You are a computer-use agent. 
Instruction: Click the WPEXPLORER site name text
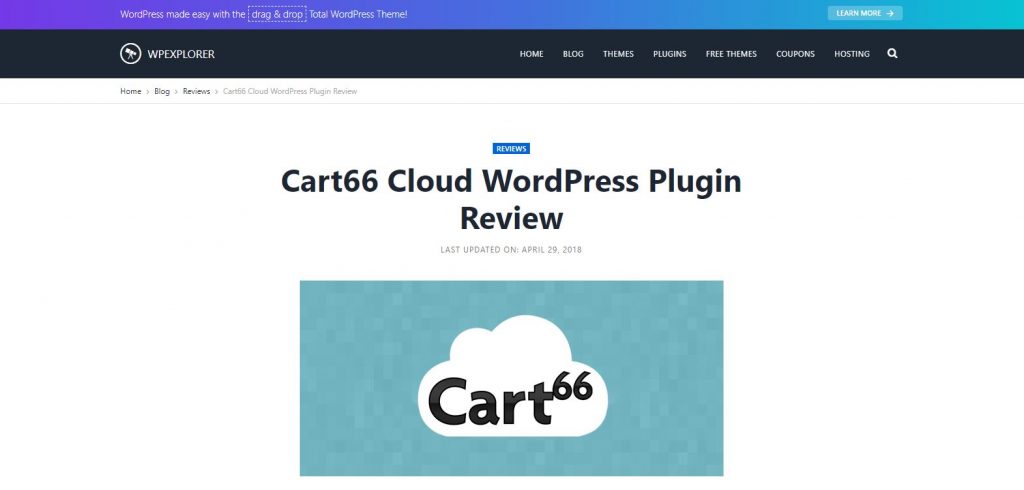(181, 54)
